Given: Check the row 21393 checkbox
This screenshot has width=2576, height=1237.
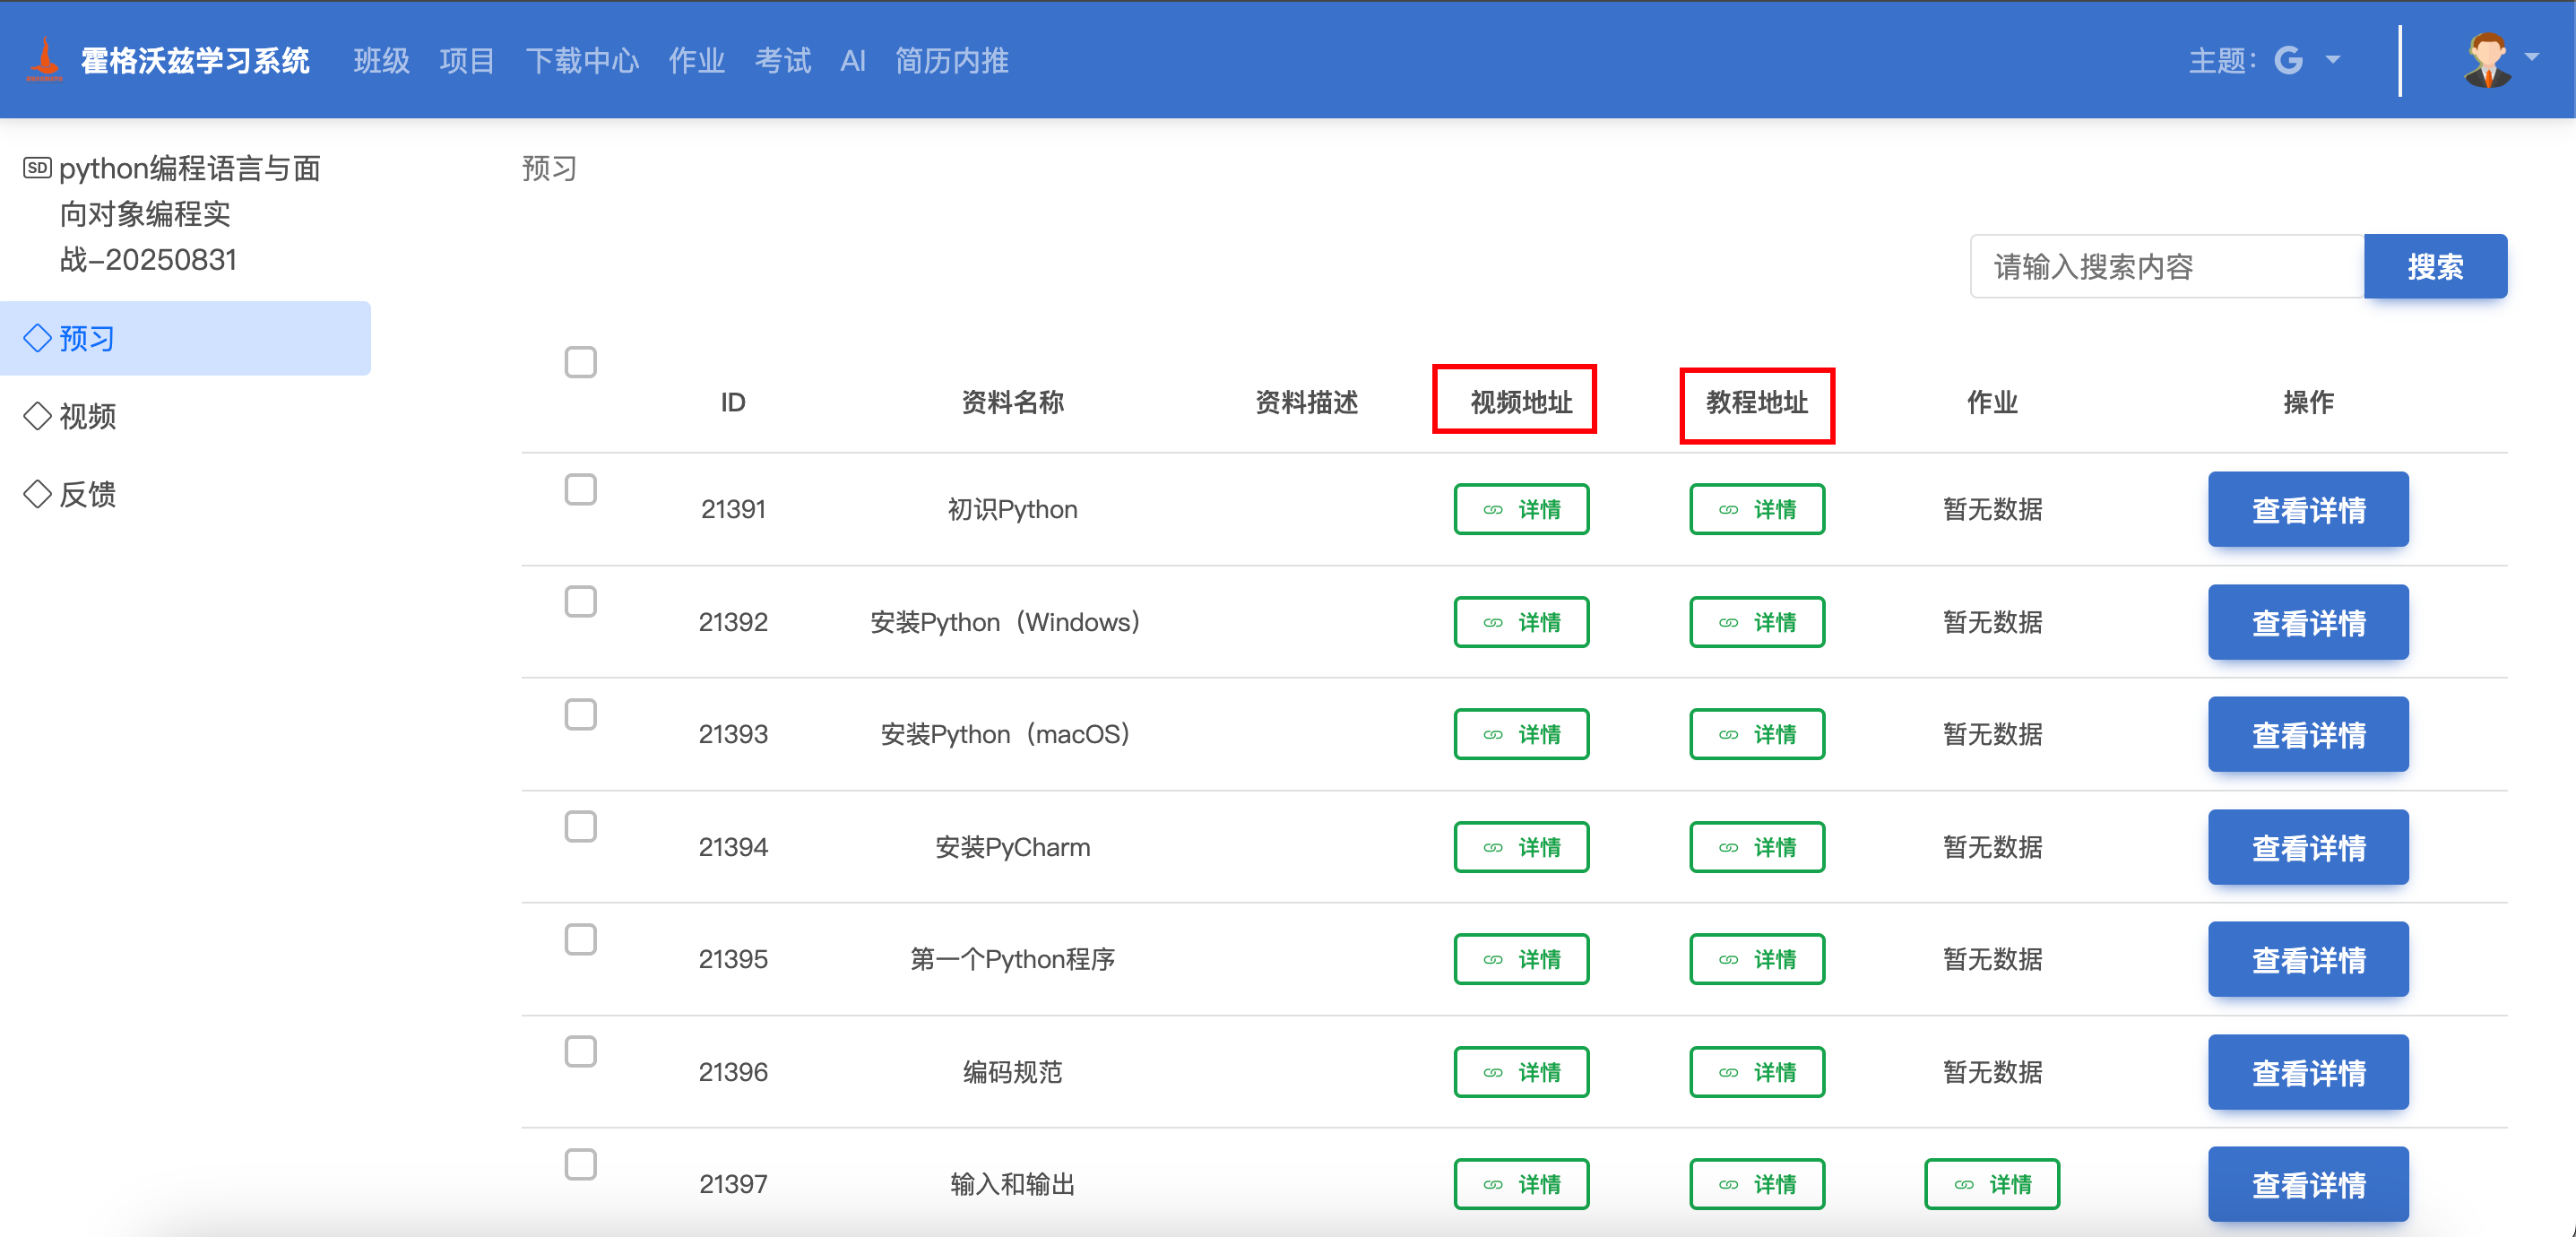Looking at the screenshot, I should point(581,714).
